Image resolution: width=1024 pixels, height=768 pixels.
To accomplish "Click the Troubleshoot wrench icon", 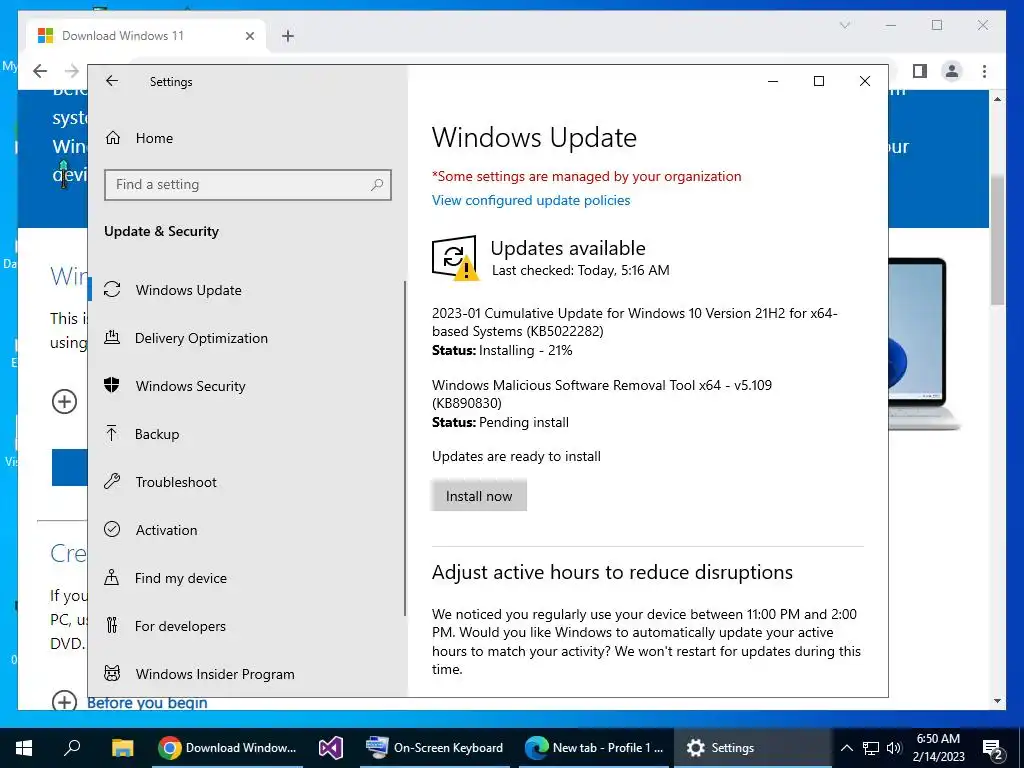I will click(x=112, y=481).
